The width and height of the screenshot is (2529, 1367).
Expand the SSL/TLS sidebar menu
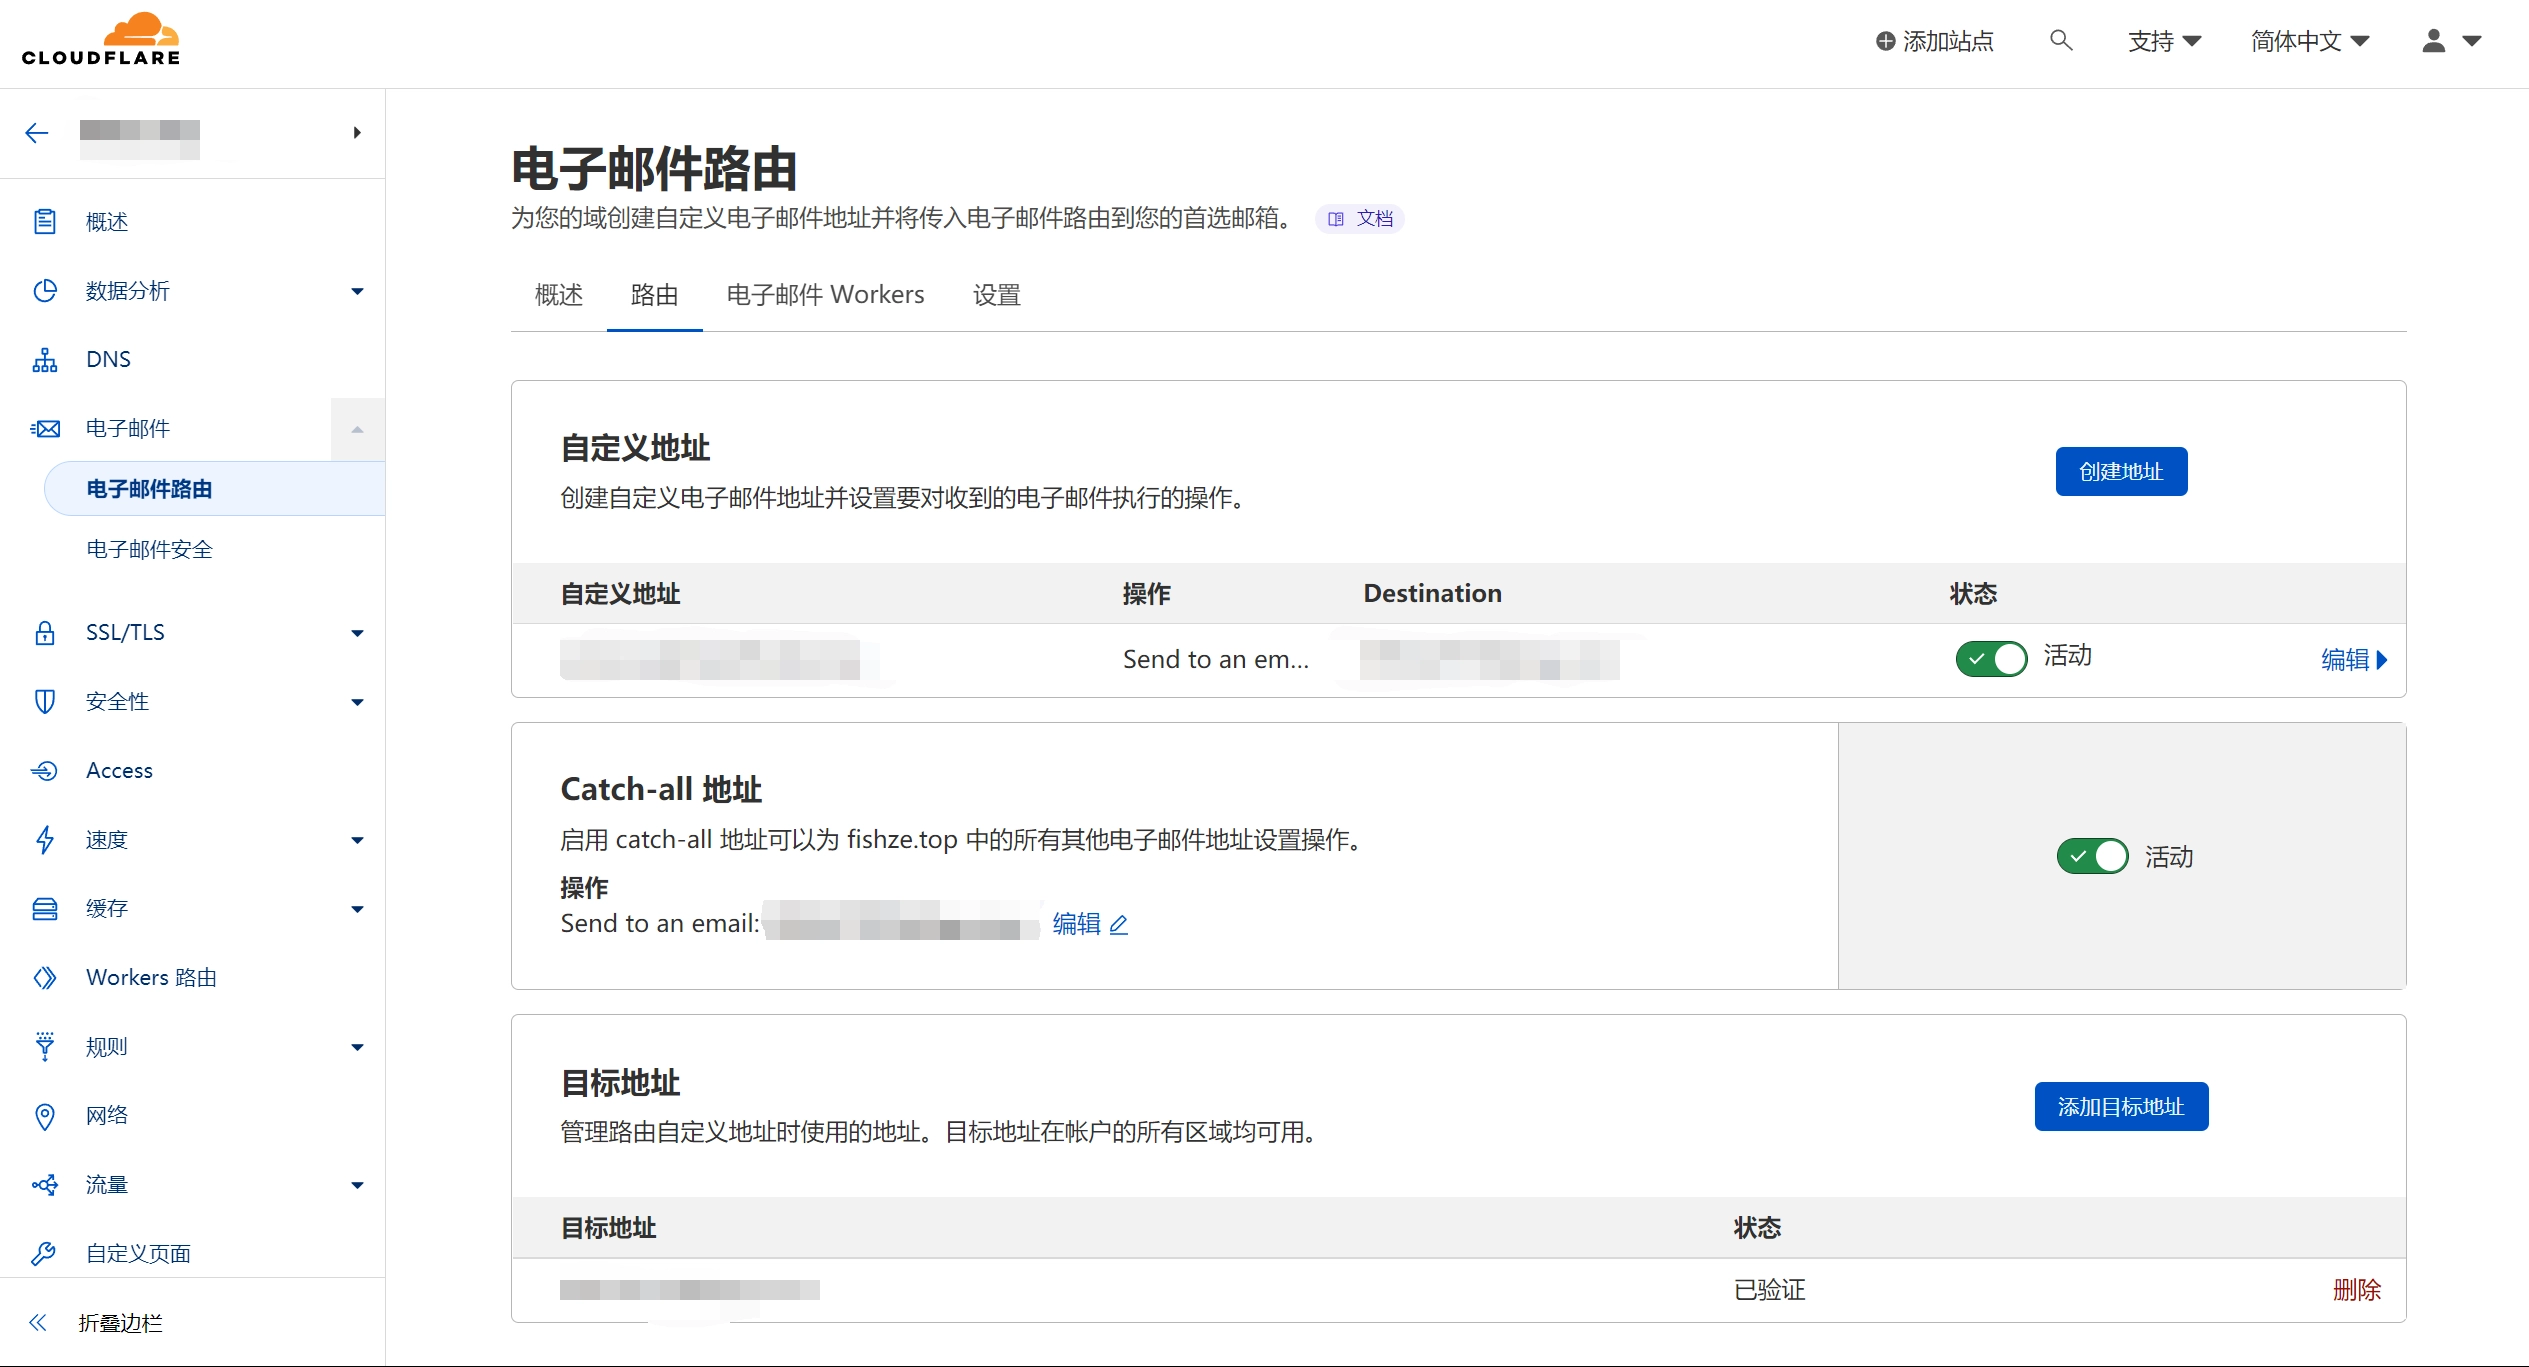357,633
